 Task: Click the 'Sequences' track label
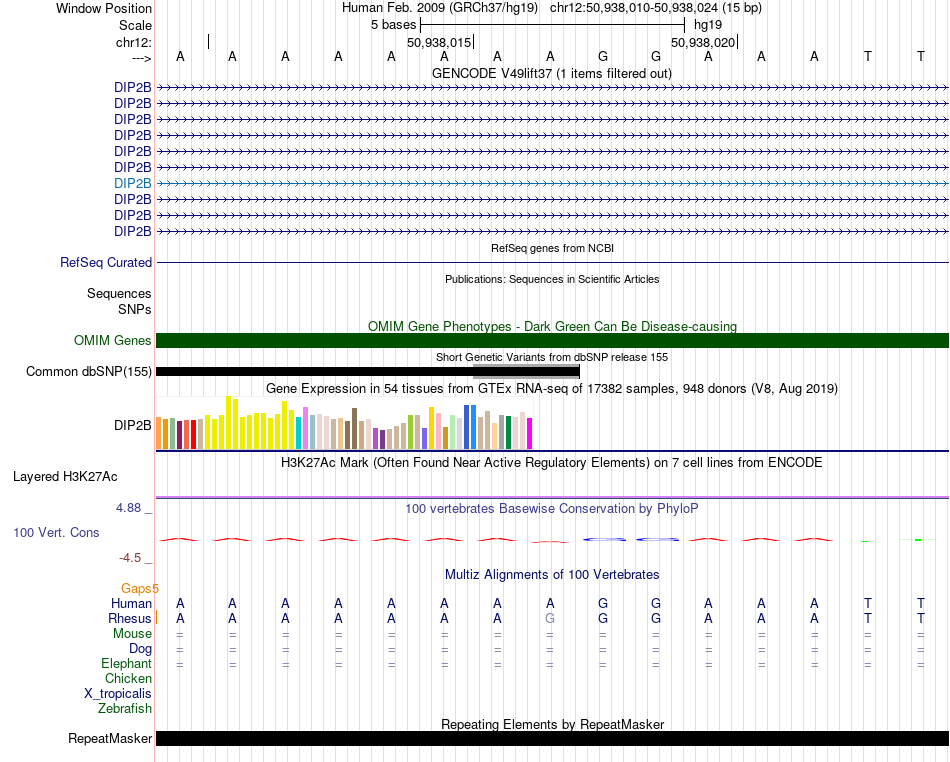(119, 293)
